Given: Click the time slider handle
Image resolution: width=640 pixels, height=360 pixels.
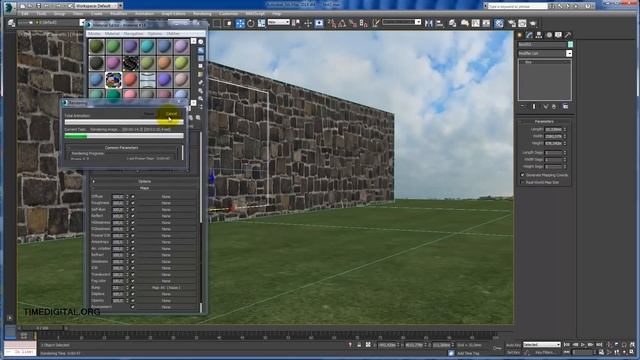Looking at the screenshot, I should pos(42,328).
